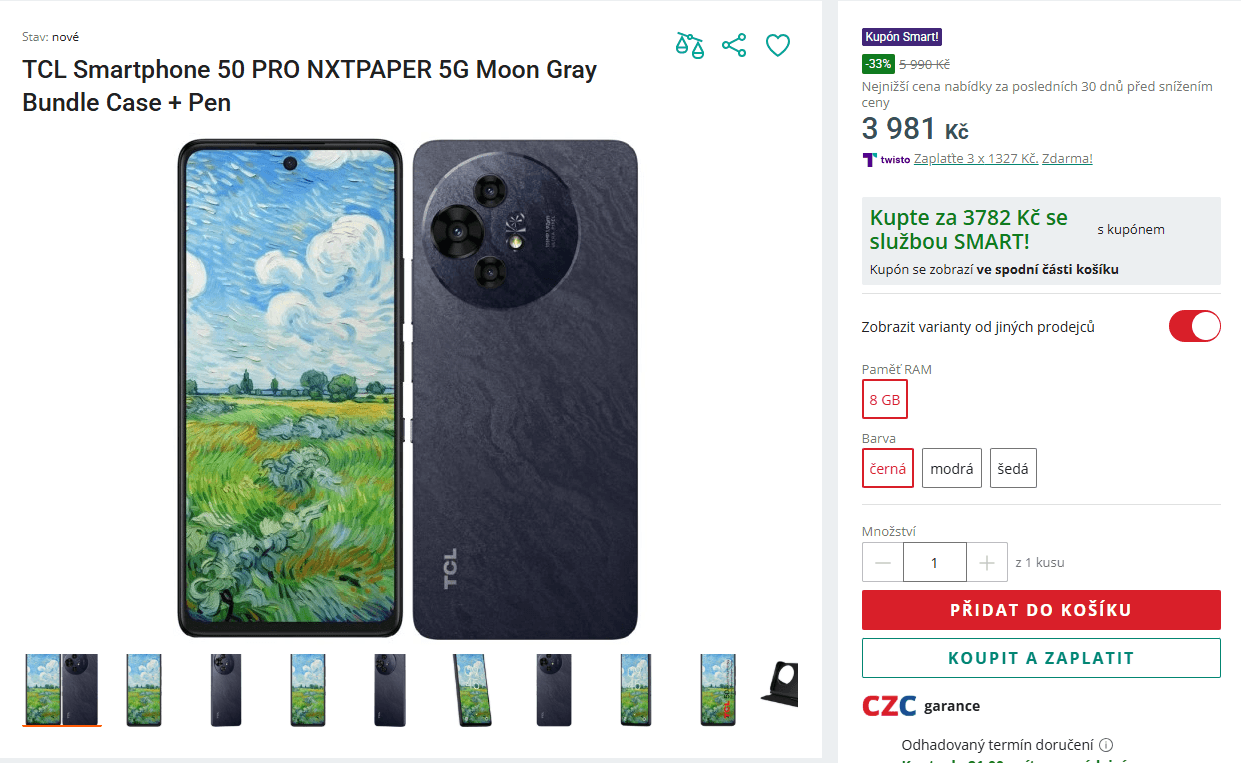Click the CZC garance logo
This screenshot has height=763, width=1241.
point(886,705)
